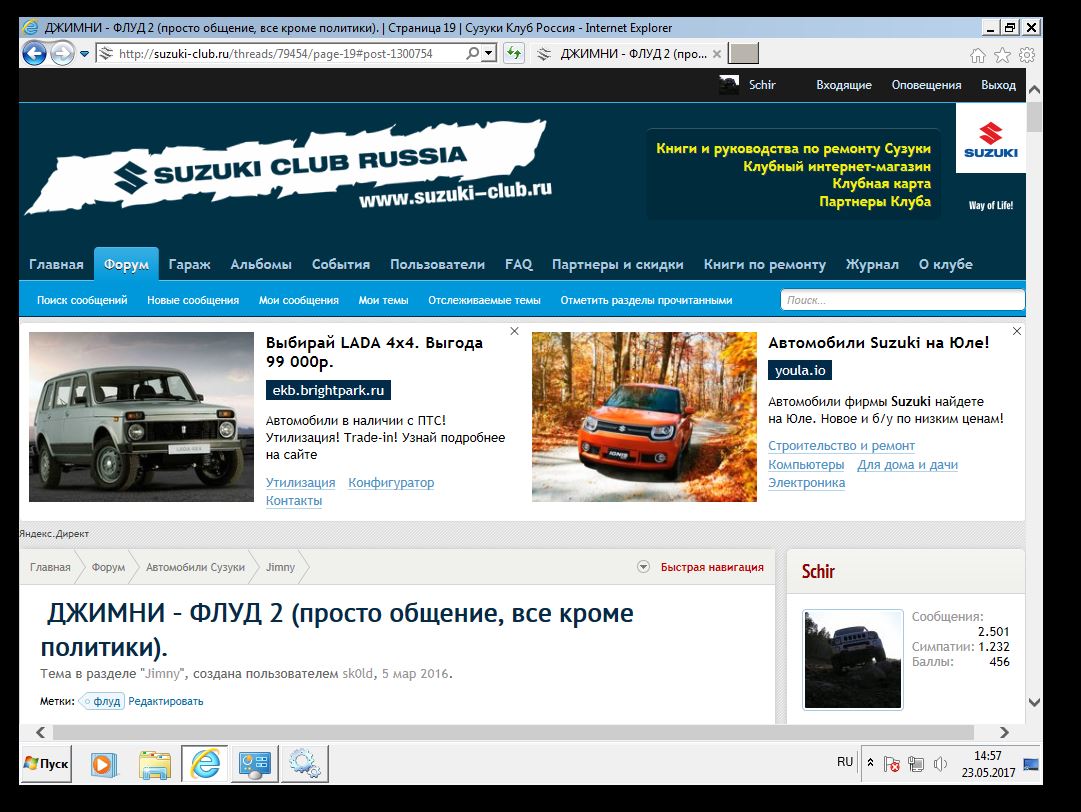Follow the ekb.brightpark.ru ad link
The image size is (1081, 812).
[328, 390]
